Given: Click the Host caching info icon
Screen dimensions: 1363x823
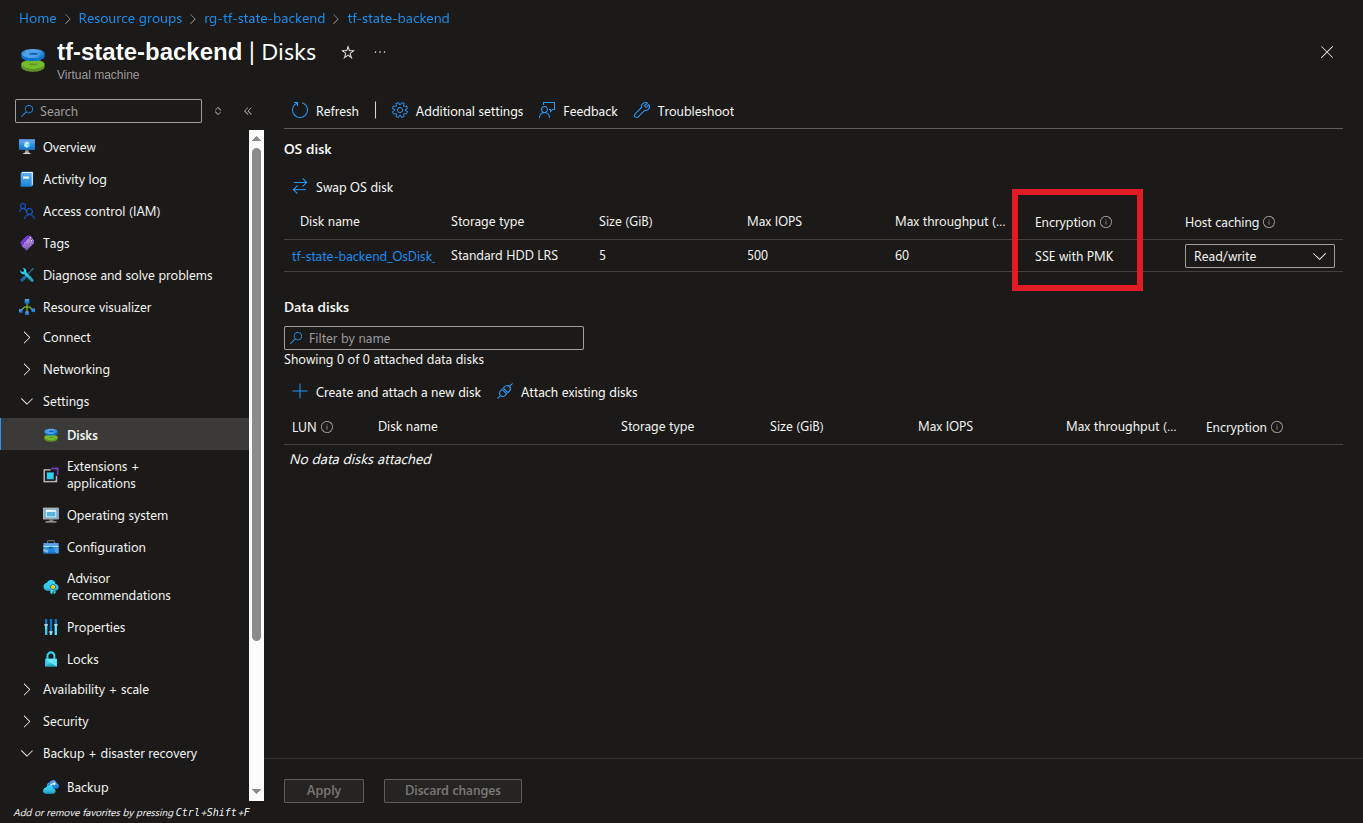Looking at the screenshot, I should pos(1269,222).
